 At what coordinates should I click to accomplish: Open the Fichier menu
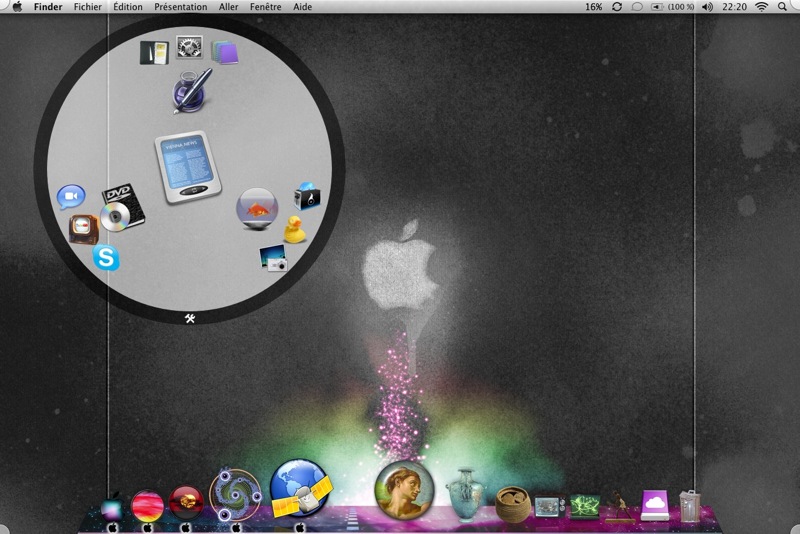point(87,7)
